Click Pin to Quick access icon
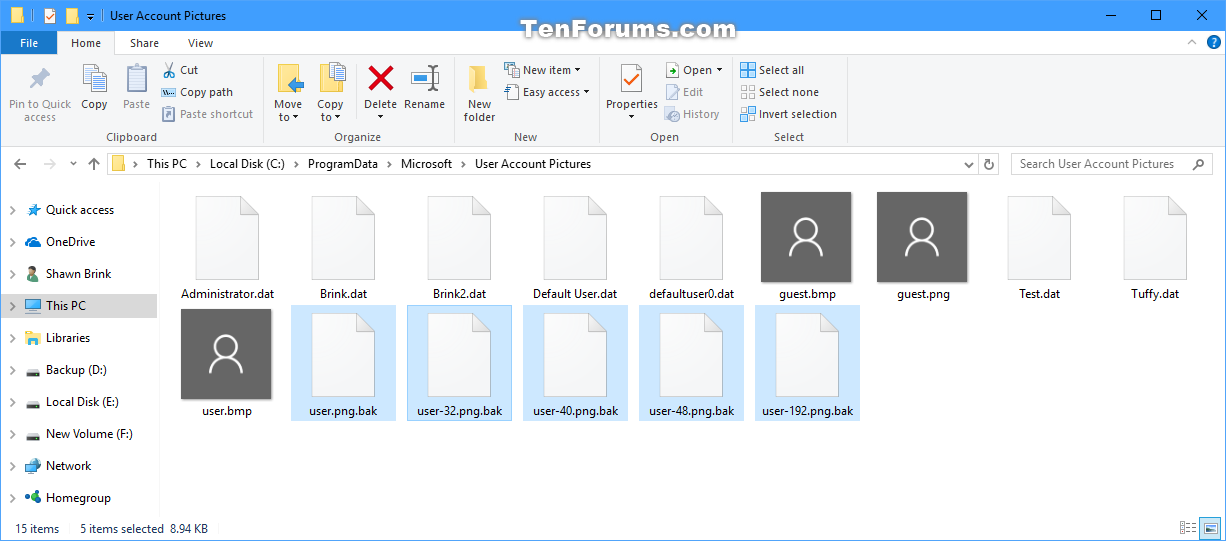Image resolution: width=1226 pixels, height=541 pixels. click(x=40, y=80)
